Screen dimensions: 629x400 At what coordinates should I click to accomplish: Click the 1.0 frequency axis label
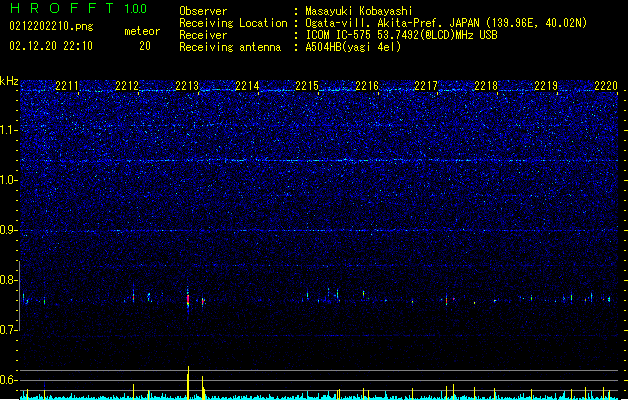[9, 180]
